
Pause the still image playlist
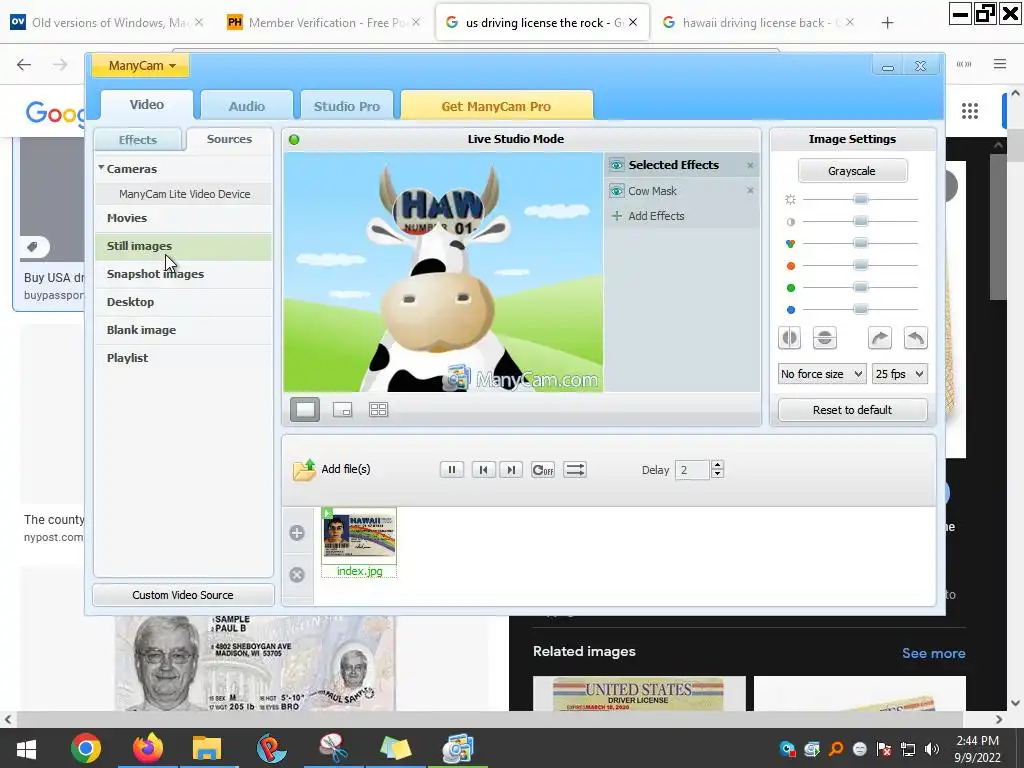452,470
